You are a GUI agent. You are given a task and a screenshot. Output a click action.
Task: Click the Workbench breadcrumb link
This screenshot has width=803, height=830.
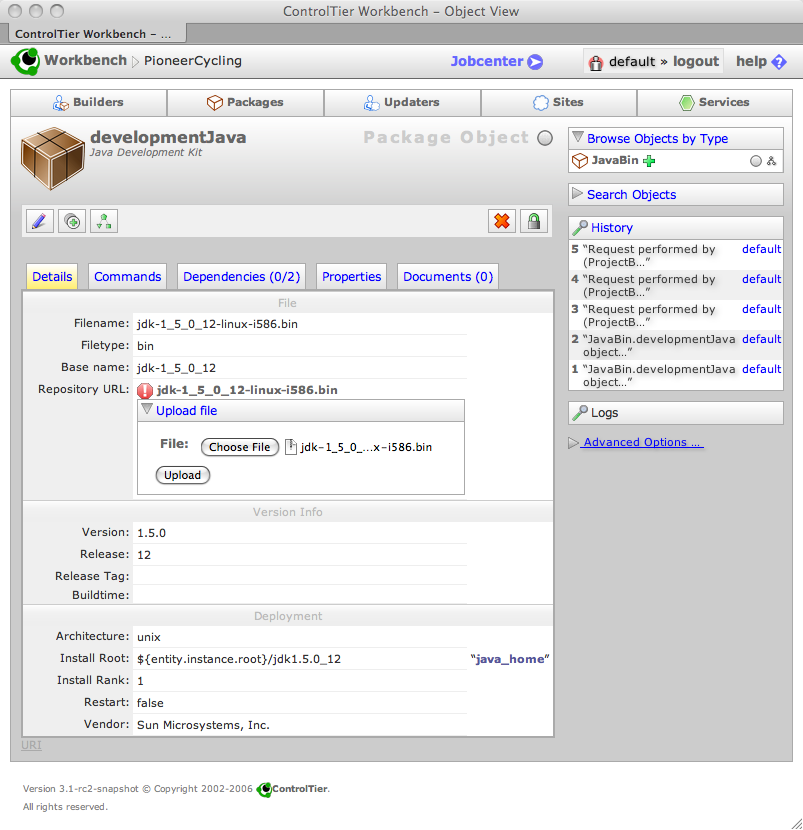86,60
